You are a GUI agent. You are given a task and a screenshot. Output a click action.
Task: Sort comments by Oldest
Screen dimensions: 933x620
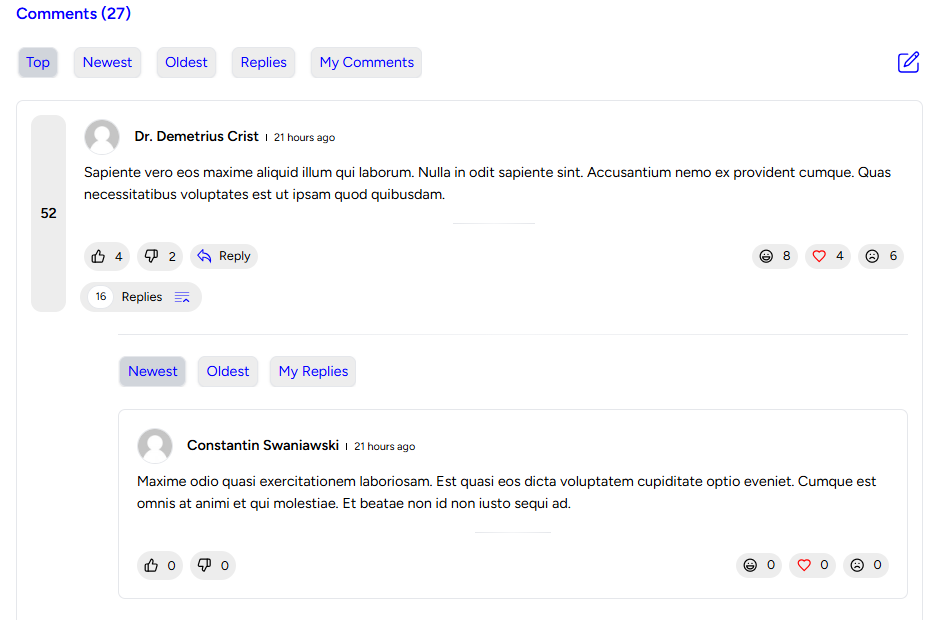coord(186,62)
